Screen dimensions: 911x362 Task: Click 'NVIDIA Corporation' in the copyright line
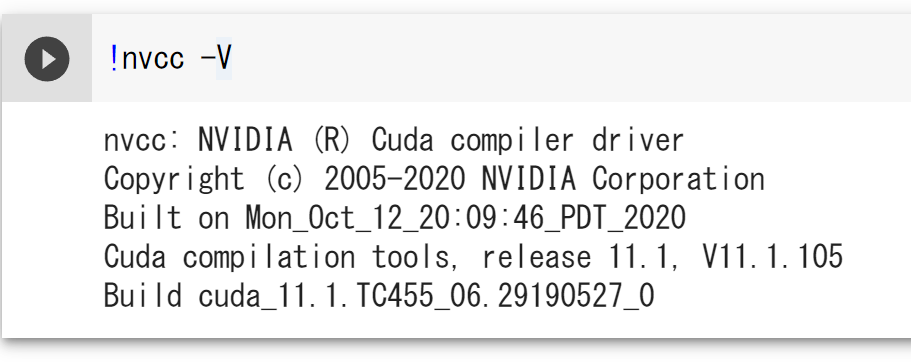tap(623, 179)
